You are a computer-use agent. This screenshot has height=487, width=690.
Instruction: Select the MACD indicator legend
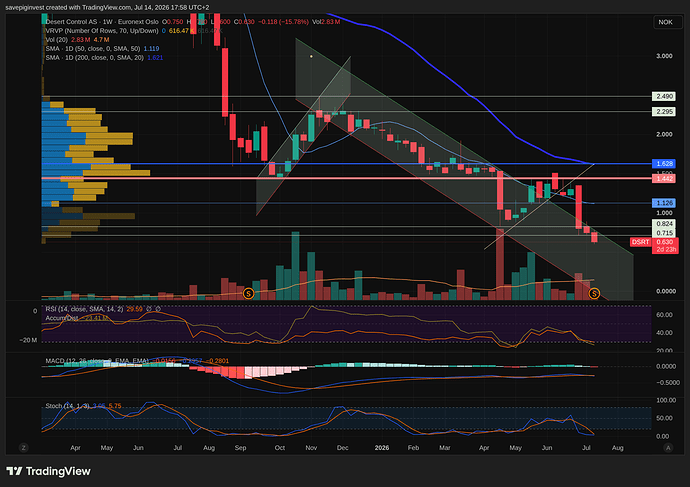point(97,361)
